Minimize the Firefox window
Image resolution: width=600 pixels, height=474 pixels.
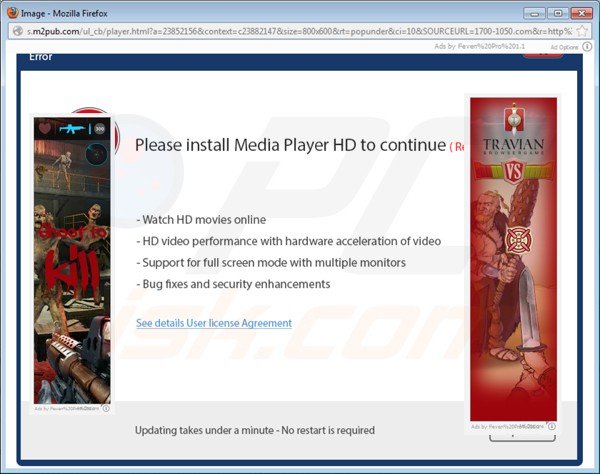pos(534,14)
